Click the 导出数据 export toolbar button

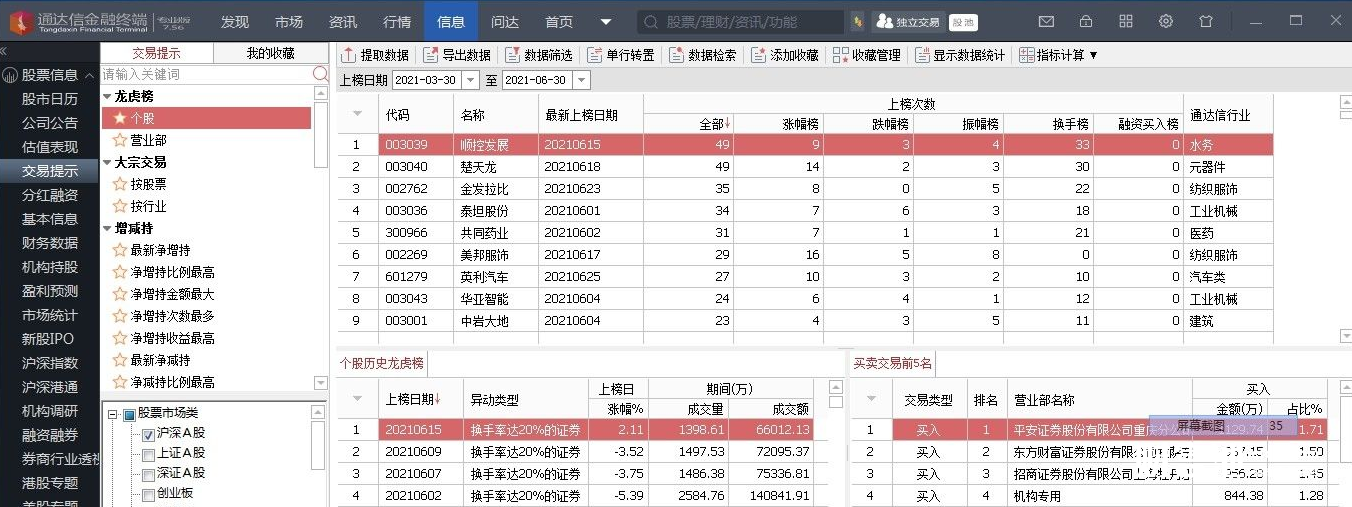457,55
